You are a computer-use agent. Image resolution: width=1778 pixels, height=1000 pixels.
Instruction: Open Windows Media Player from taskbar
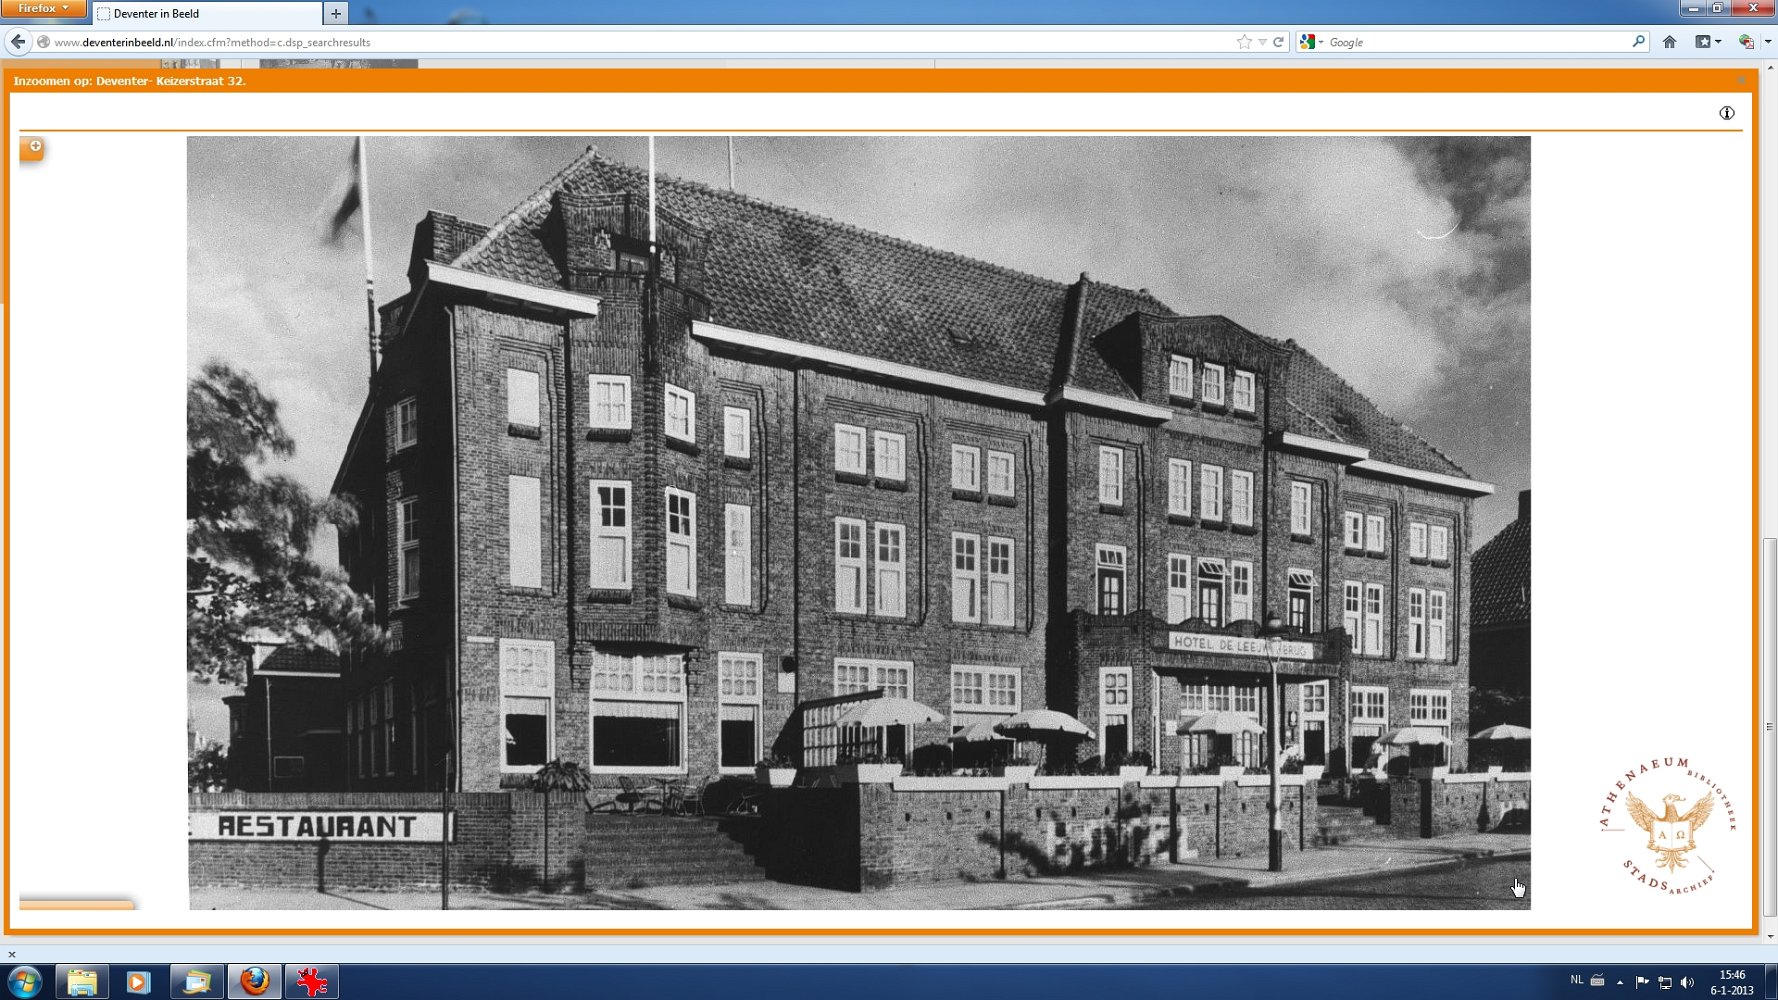tap(139, 982)
